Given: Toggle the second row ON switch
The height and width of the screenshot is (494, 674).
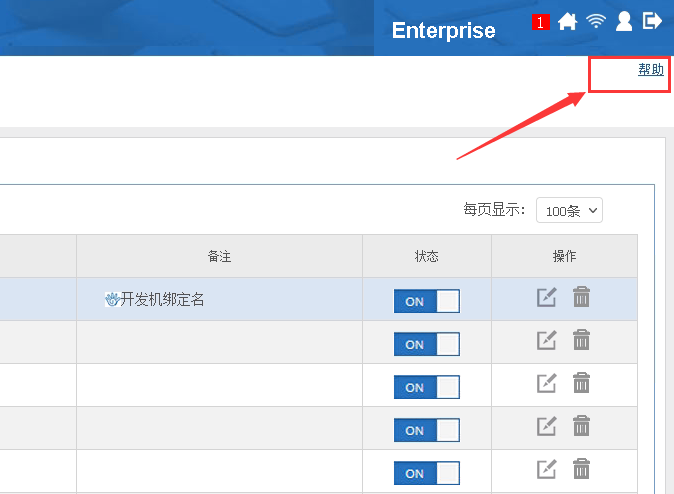Looking at the screenshot, I should [x=427, y=345].
